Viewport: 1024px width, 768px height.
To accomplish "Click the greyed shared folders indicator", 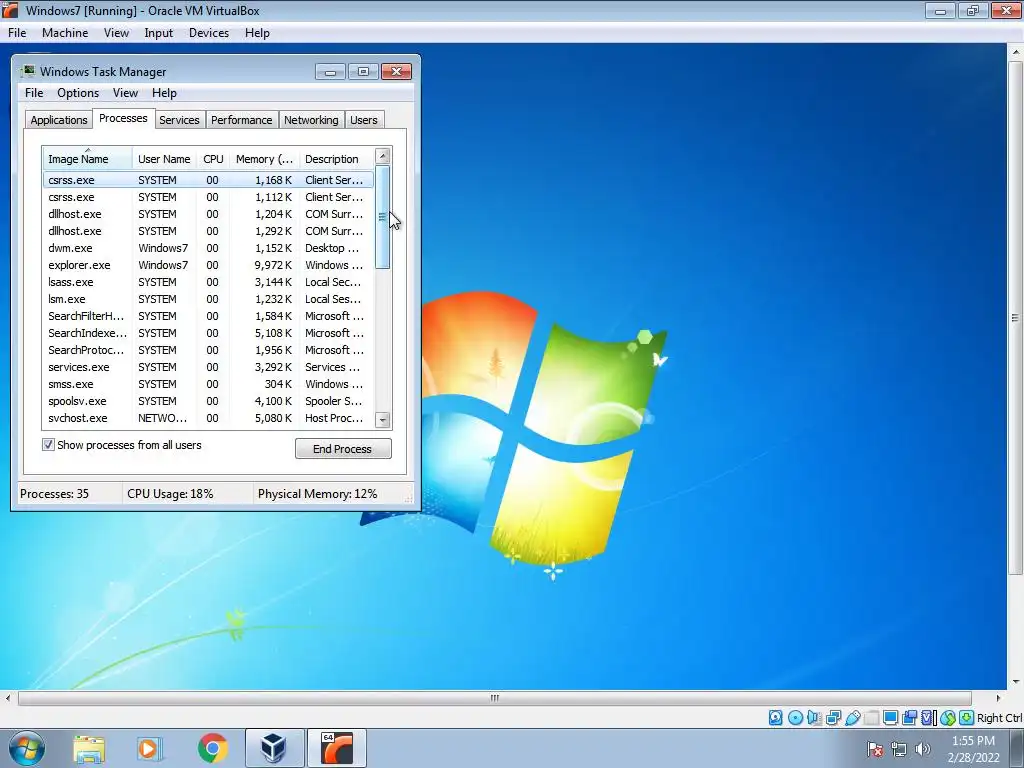I will [871, 718].
